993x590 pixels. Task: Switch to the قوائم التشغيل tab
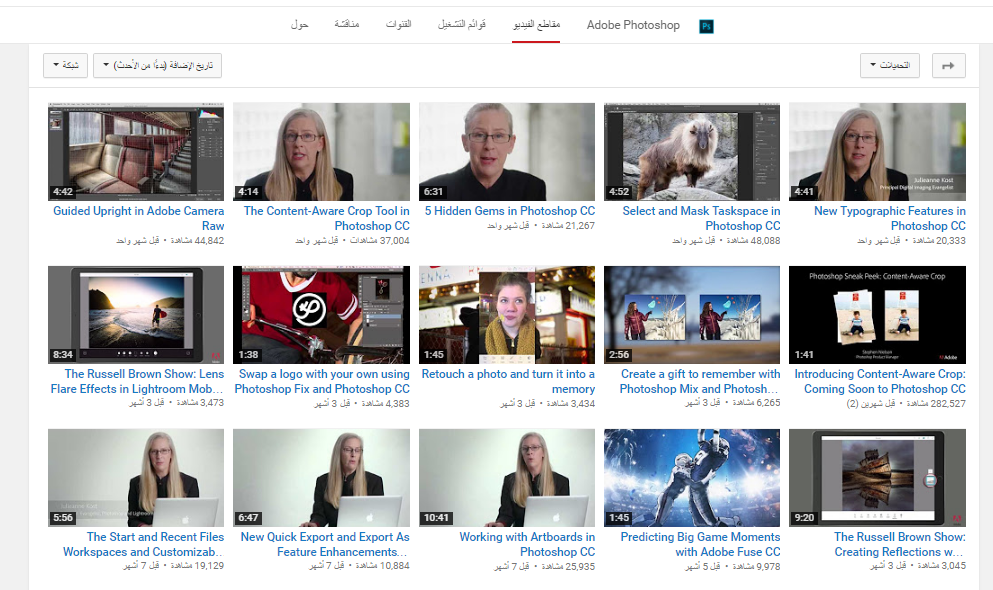click(462, 25)
